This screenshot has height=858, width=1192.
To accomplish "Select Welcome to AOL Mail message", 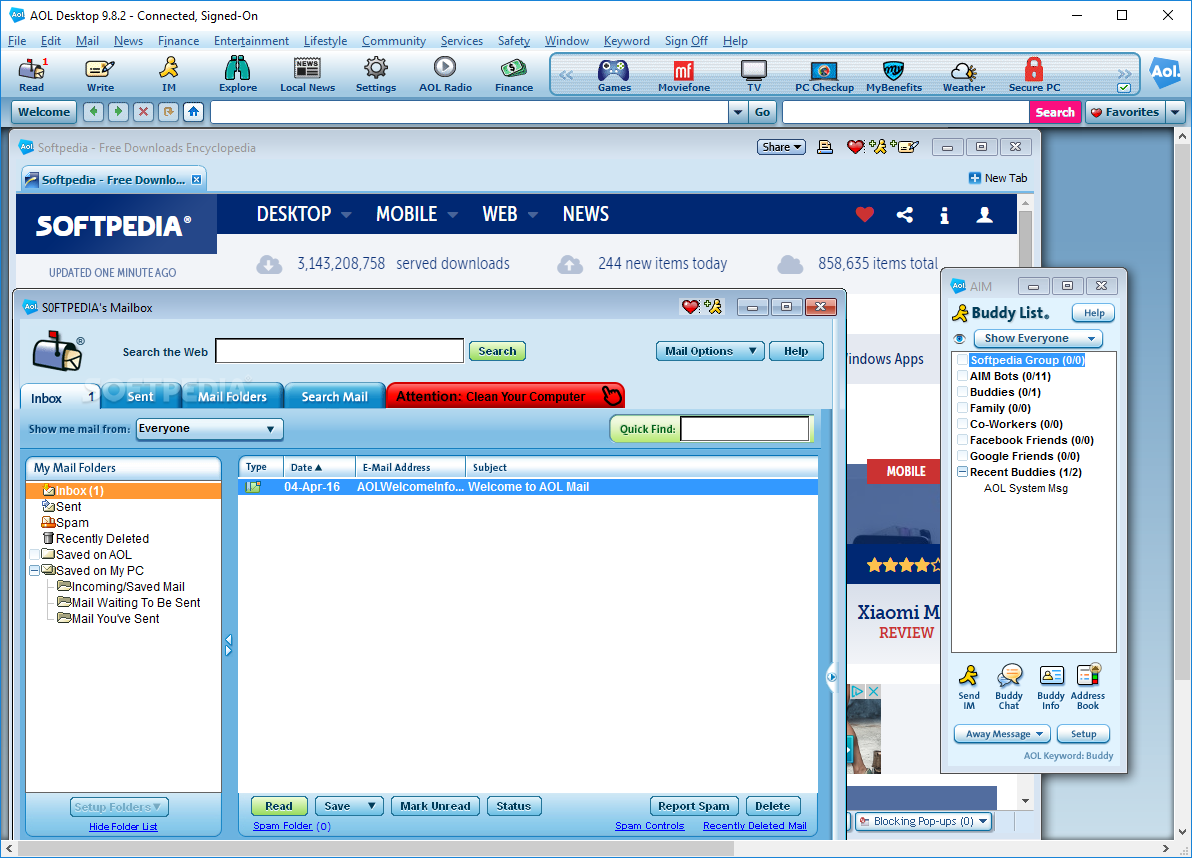I will 528,487.
